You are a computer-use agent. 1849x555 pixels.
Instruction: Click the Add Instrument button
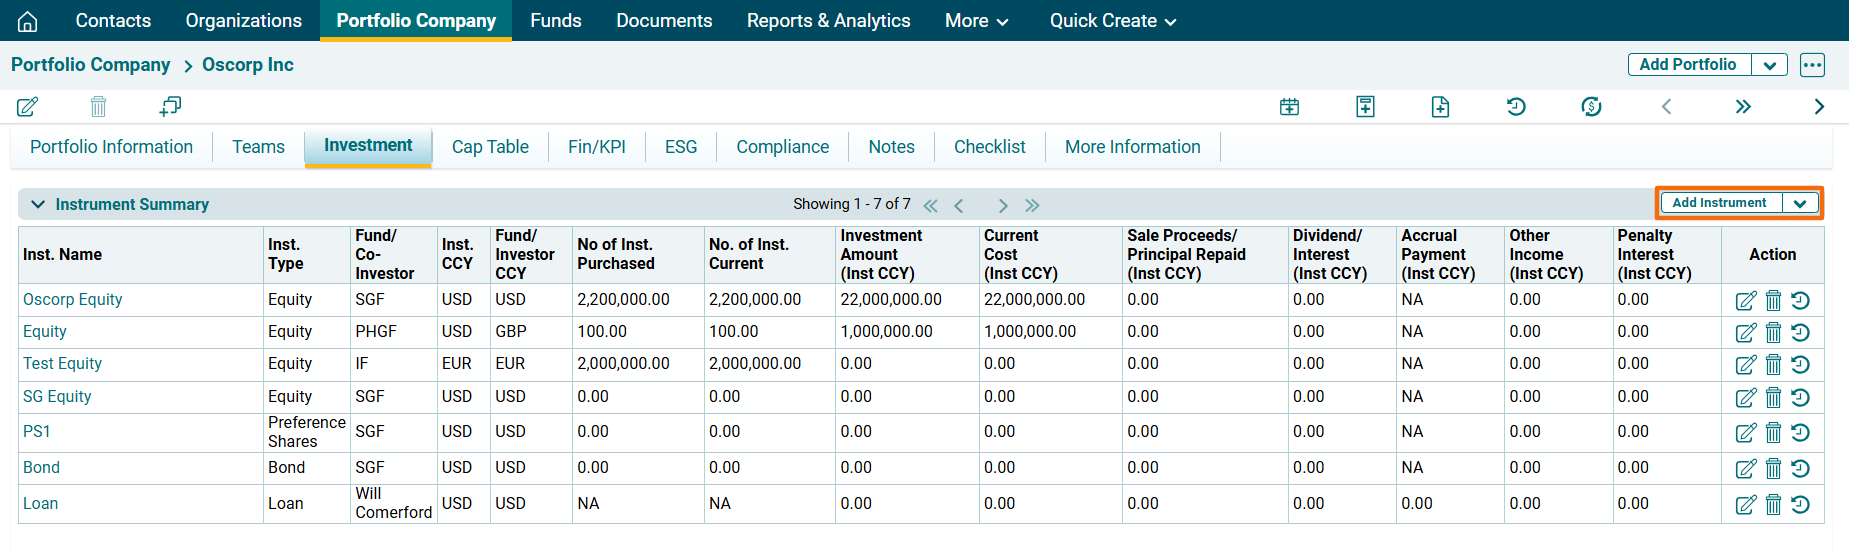pos(1719,203)
